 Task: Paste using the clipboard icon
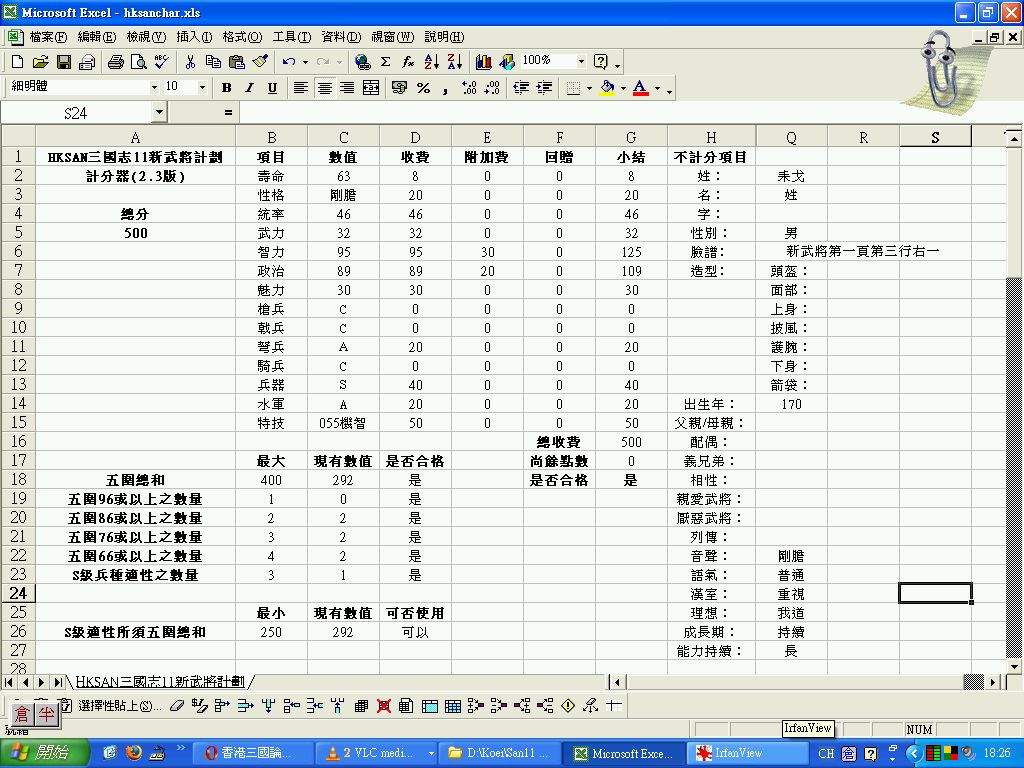click(x=236, y=62)
